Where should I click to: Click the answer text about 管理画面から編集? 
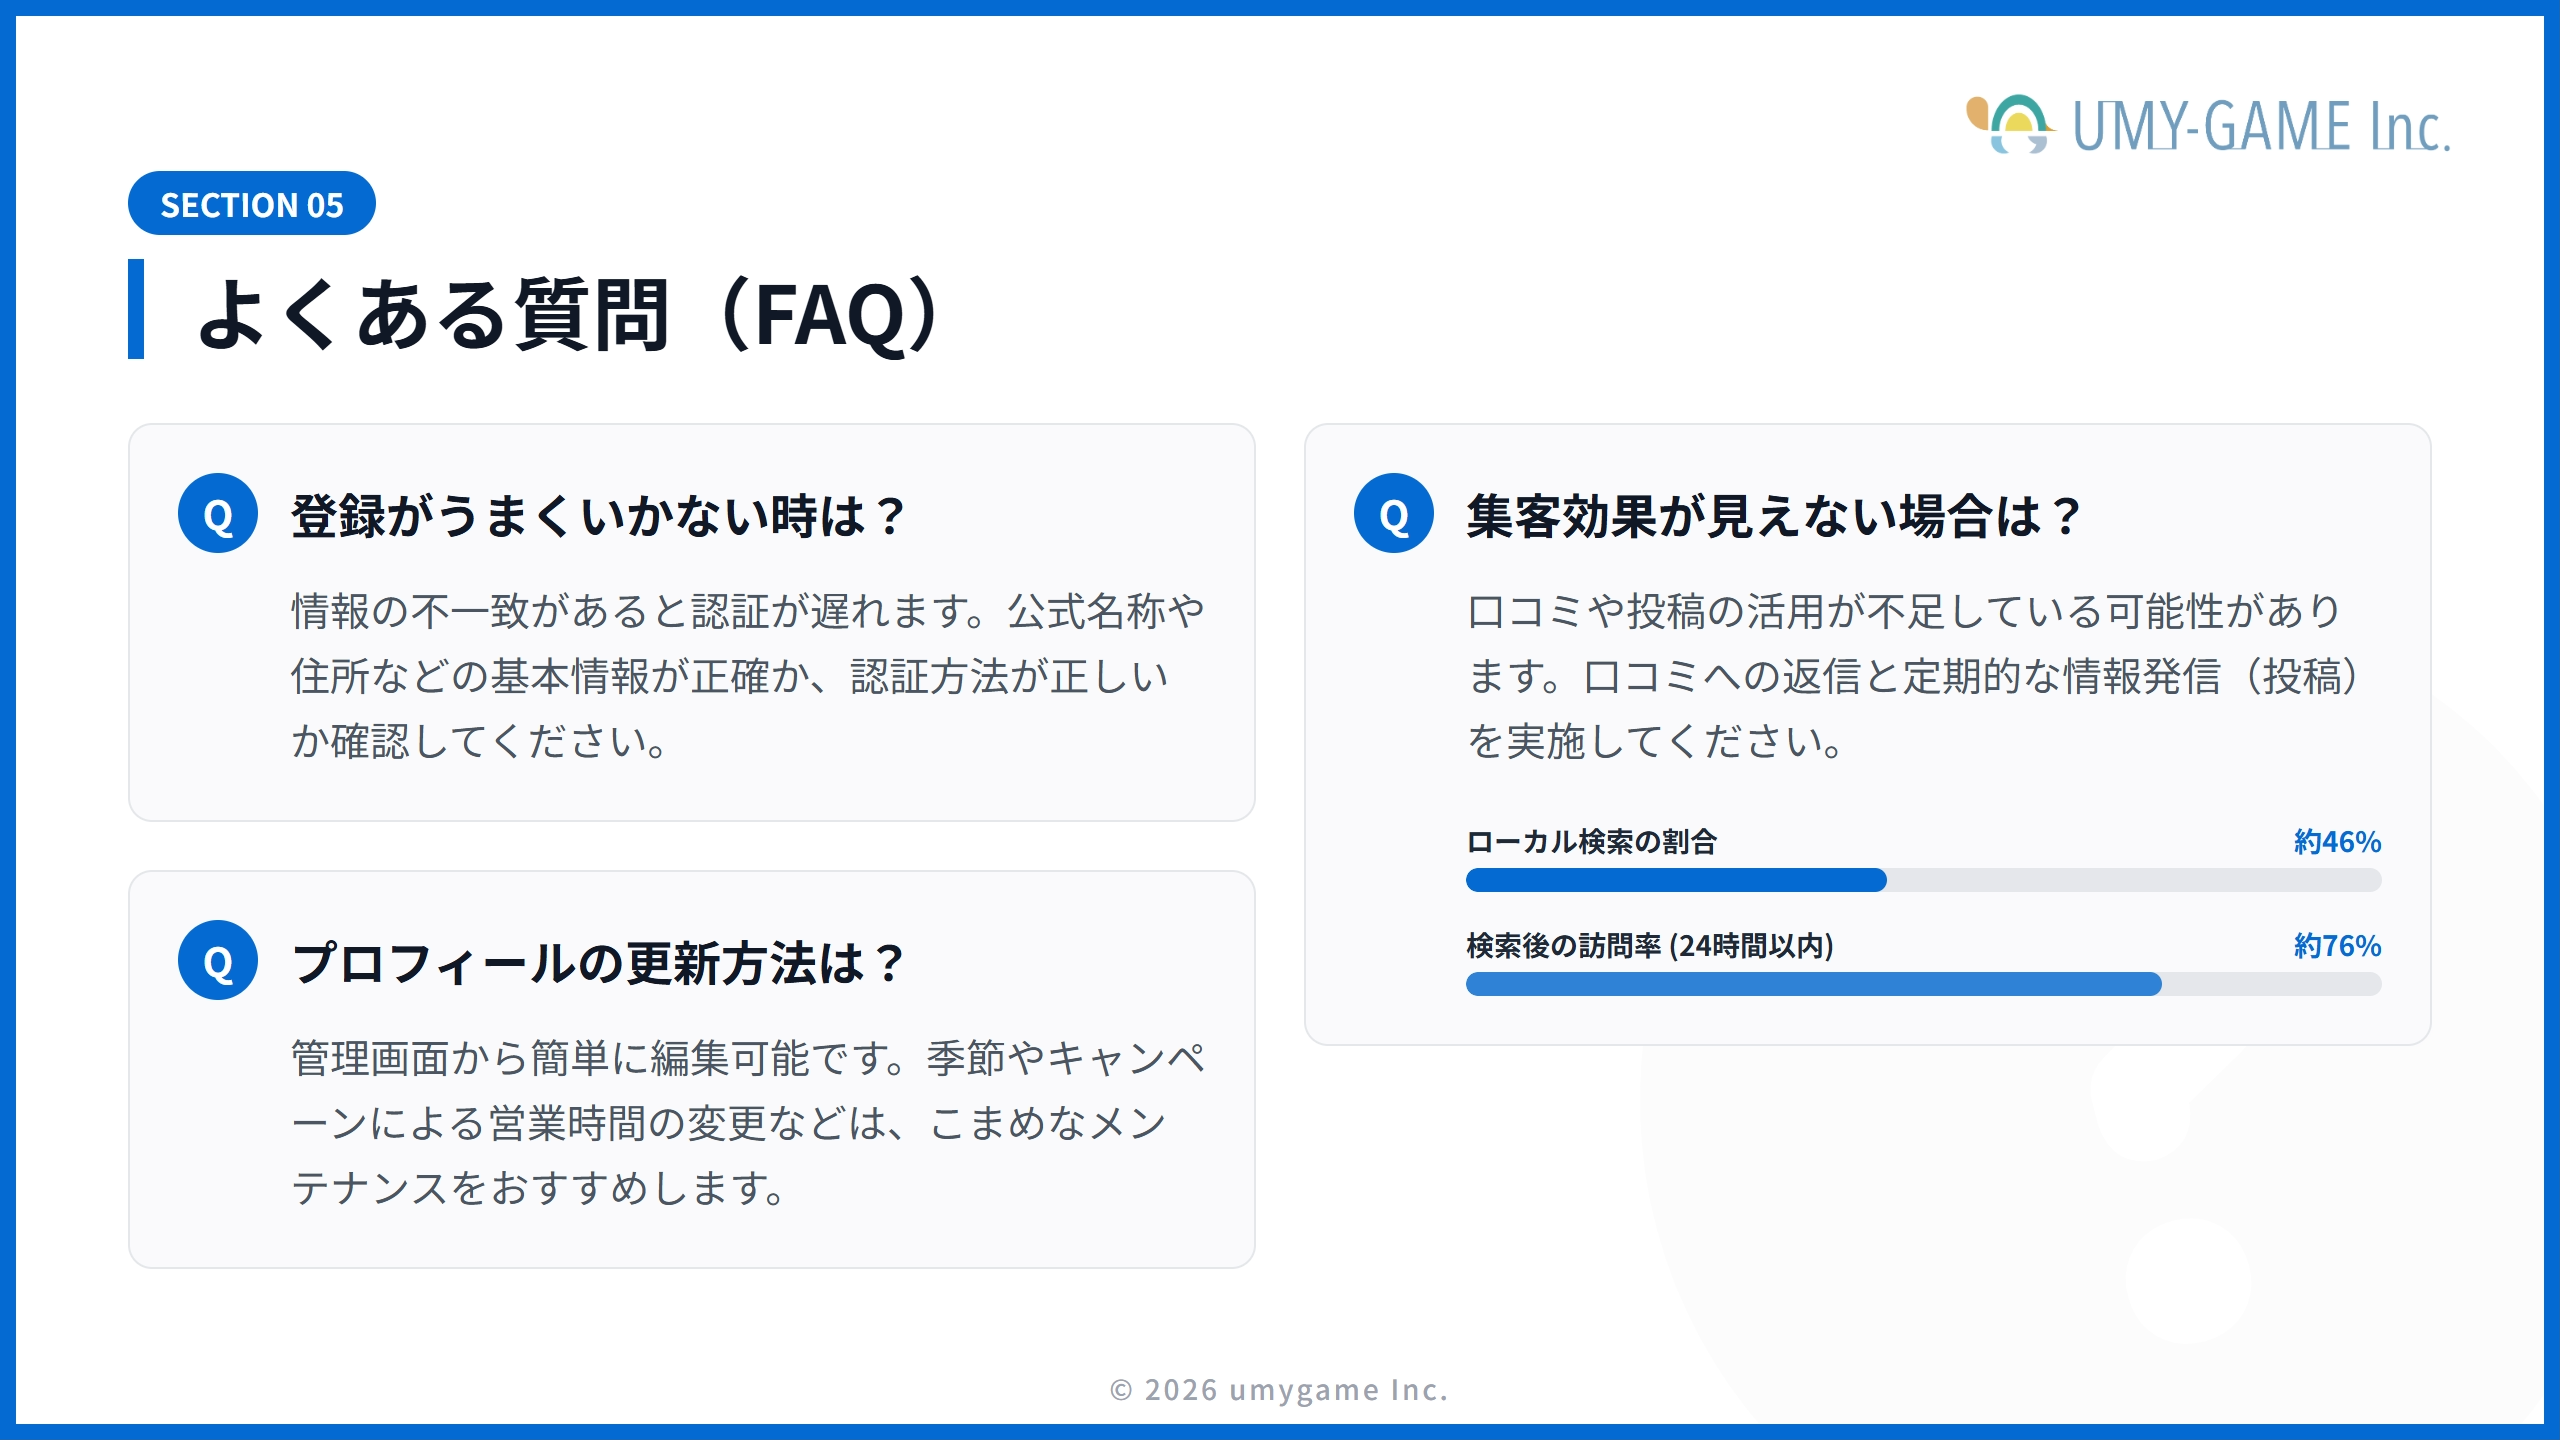pyautogui.click(x=748, y=1123)
